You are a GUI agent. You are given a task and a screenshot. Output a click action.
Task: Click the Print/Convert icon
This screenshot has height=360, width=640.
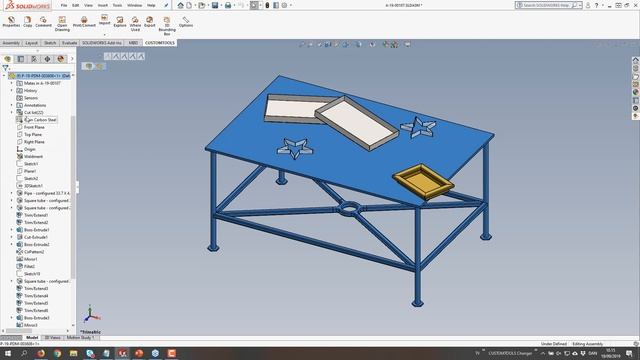[x=84, y=19]
